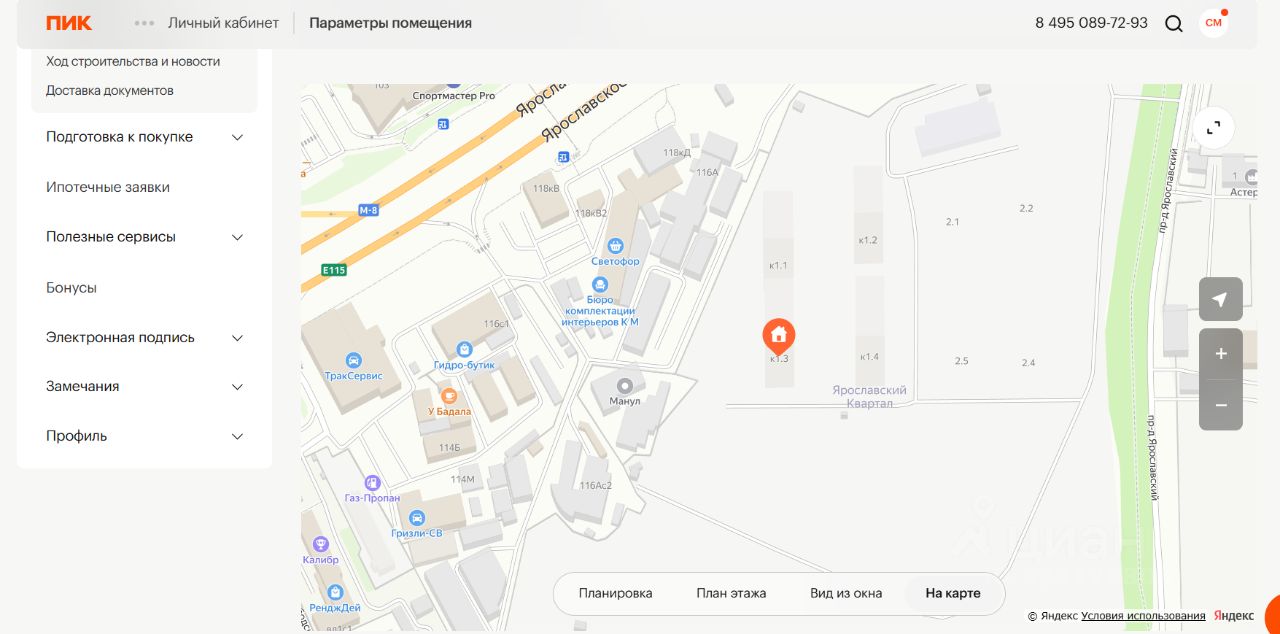Zoom out on the map

[x=1220, y=405]
